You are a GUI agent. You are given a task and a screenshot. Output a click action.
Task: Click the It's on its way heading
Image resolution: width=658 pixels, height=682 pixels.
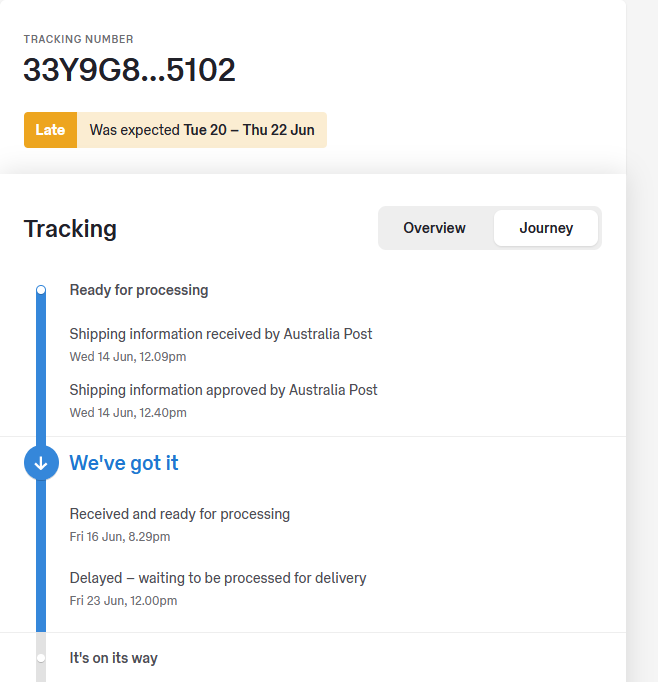click(113, 658)
